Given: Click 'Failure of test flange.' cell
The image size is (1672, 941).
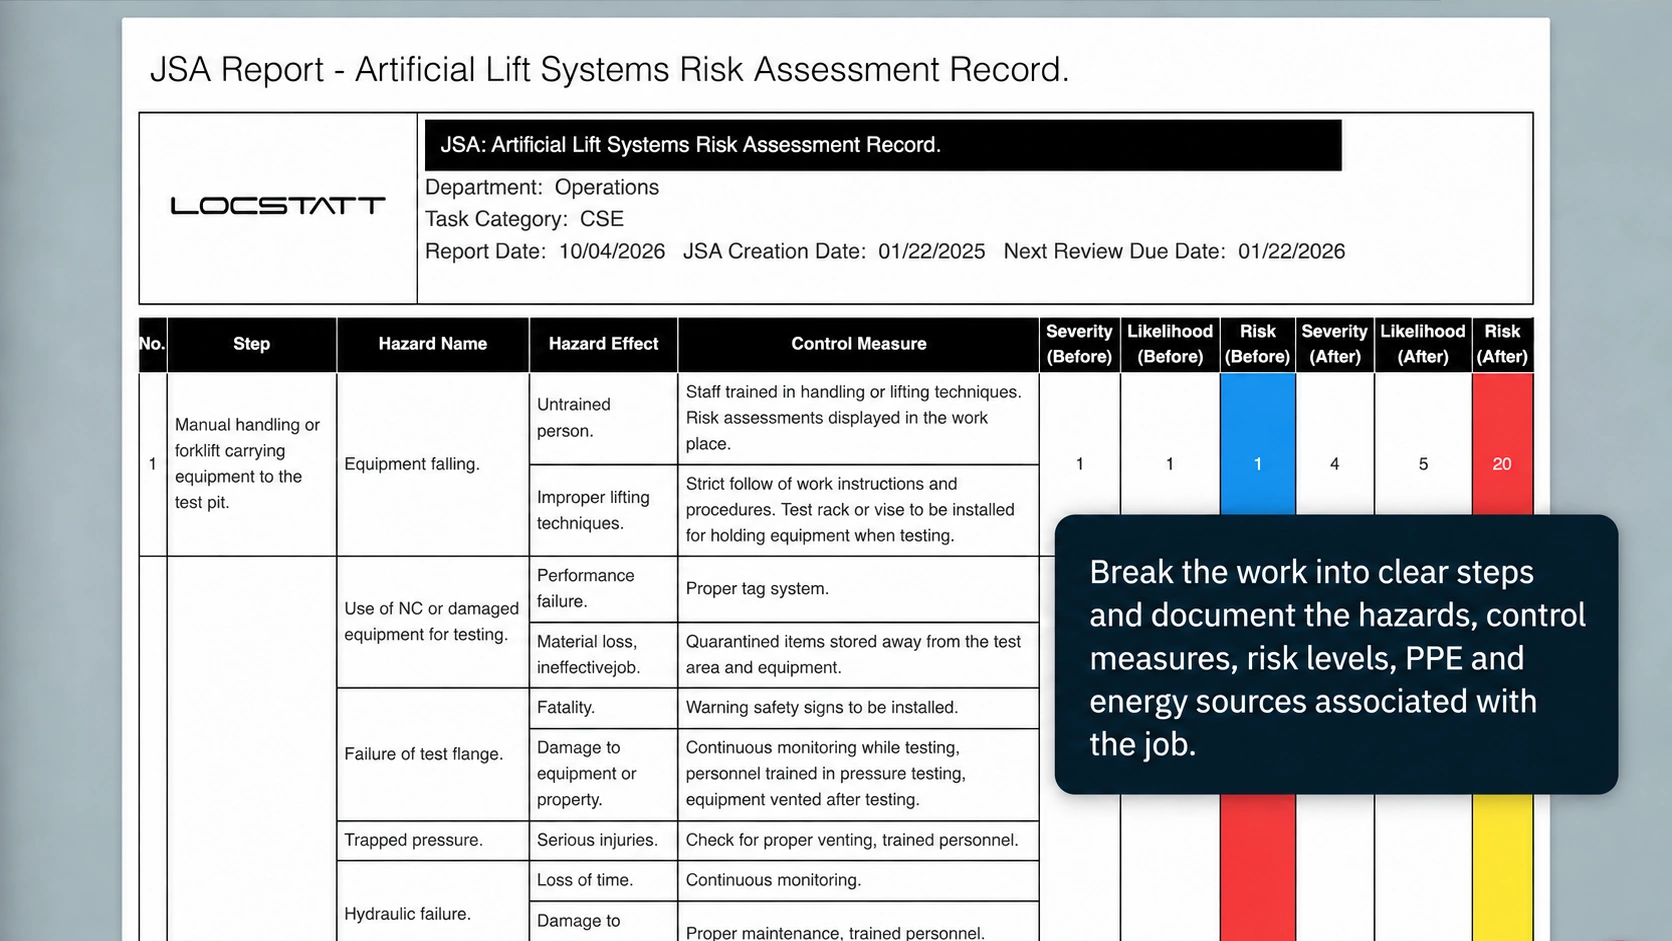Looking at the screenshot, I should pos(433,755).
